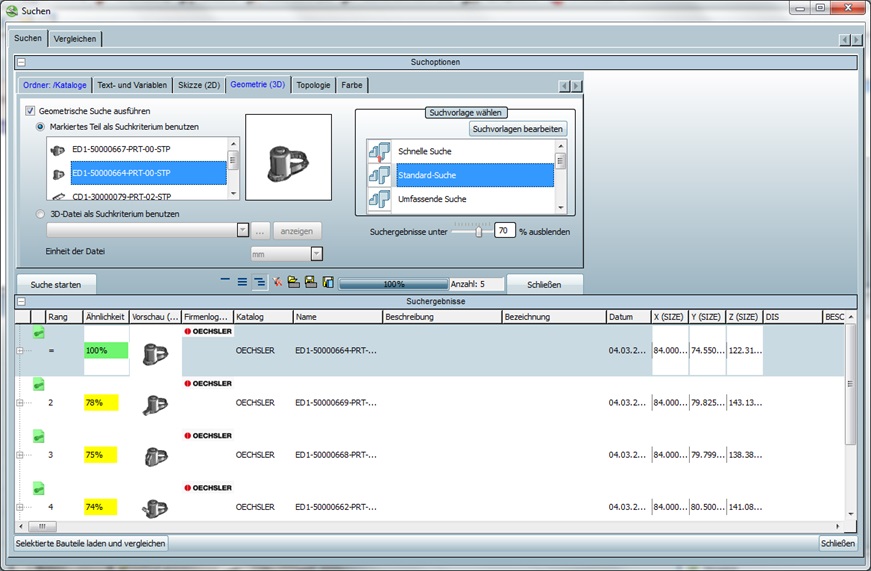Image resolution: width=871 pixels, height=571 pixels.
Task: Select 3D-Datei als Suchkriterium radio button
Action: pos(41,214)
